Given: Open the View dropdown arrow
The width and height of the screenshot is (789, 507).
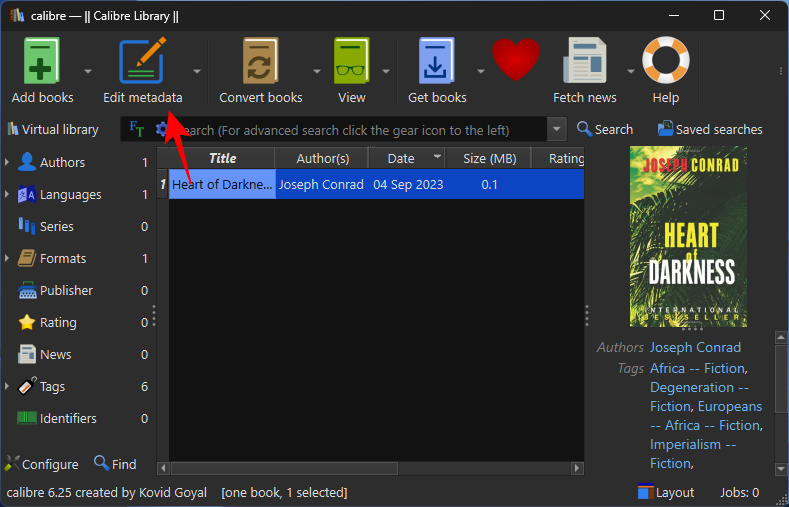Looking at the screenshot, I should [x=386, y=71].
